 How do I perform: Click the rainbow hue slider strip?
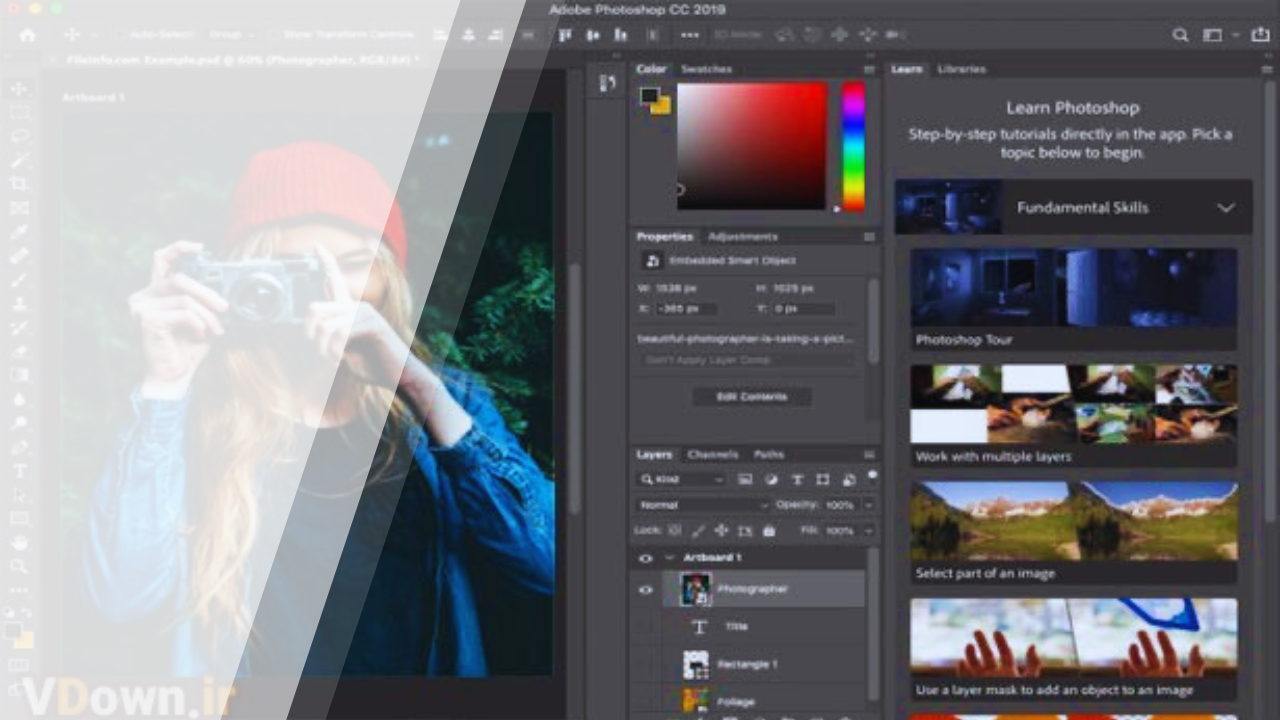(853, 146)
